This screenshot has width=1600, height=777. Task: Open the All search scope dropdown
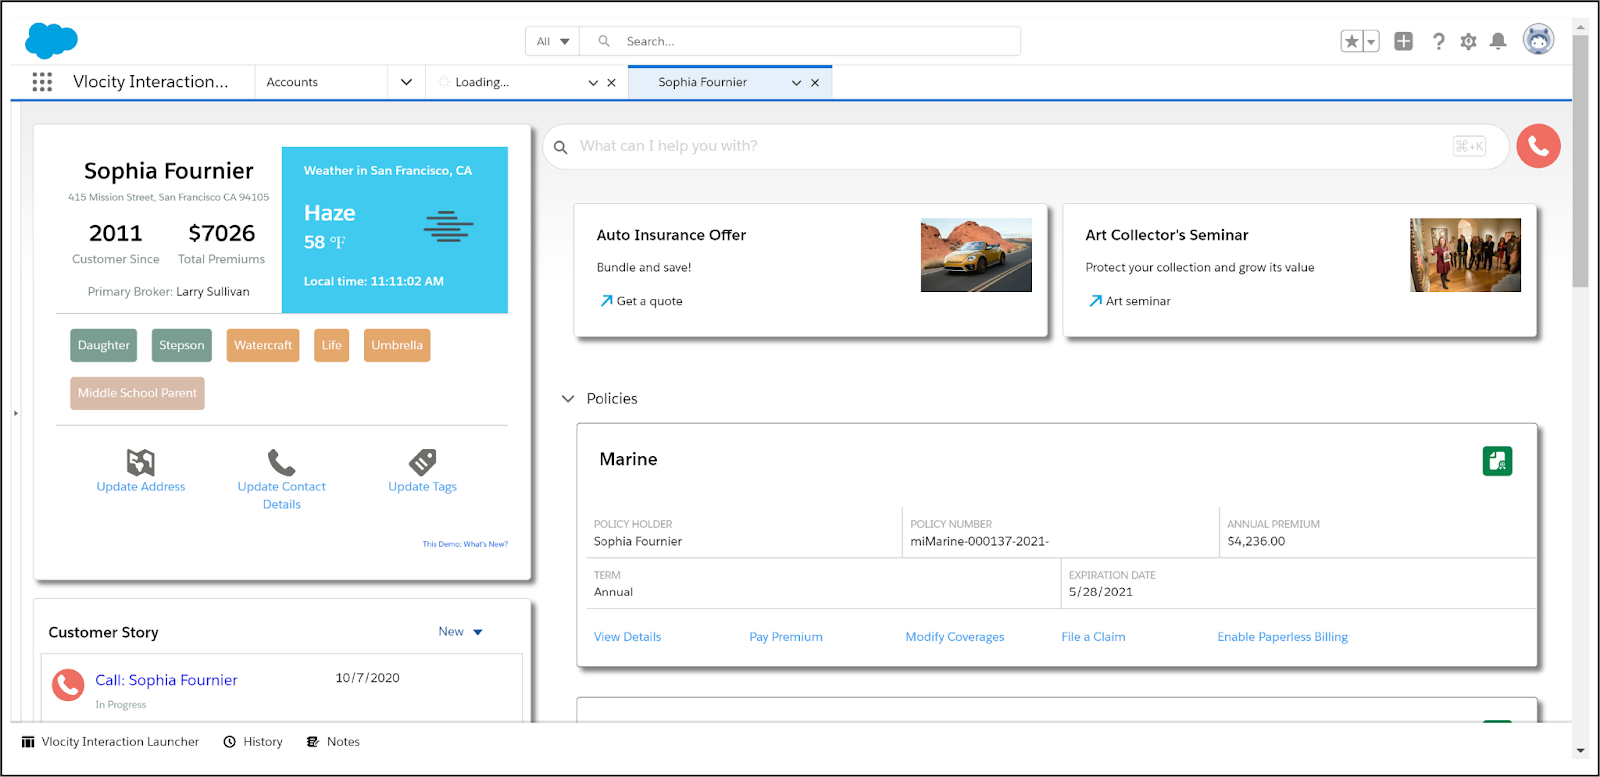pyautogui.click(x=552, y=41)
